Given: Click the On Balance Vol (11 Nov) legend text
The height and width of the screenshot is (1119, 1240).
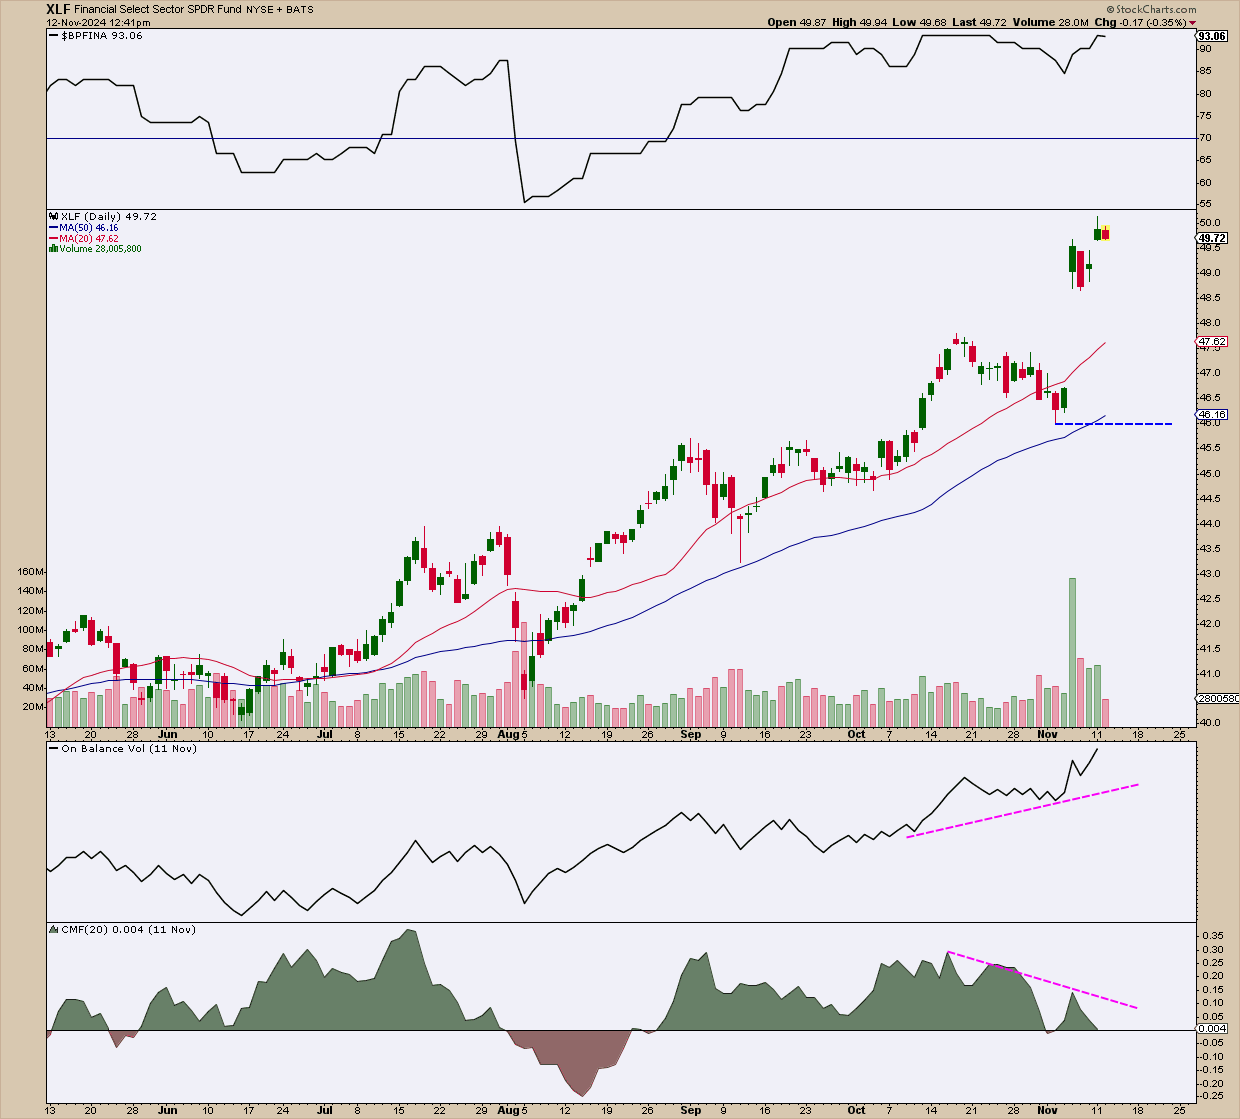Looking at the screenshot, I should click(129, 748).
